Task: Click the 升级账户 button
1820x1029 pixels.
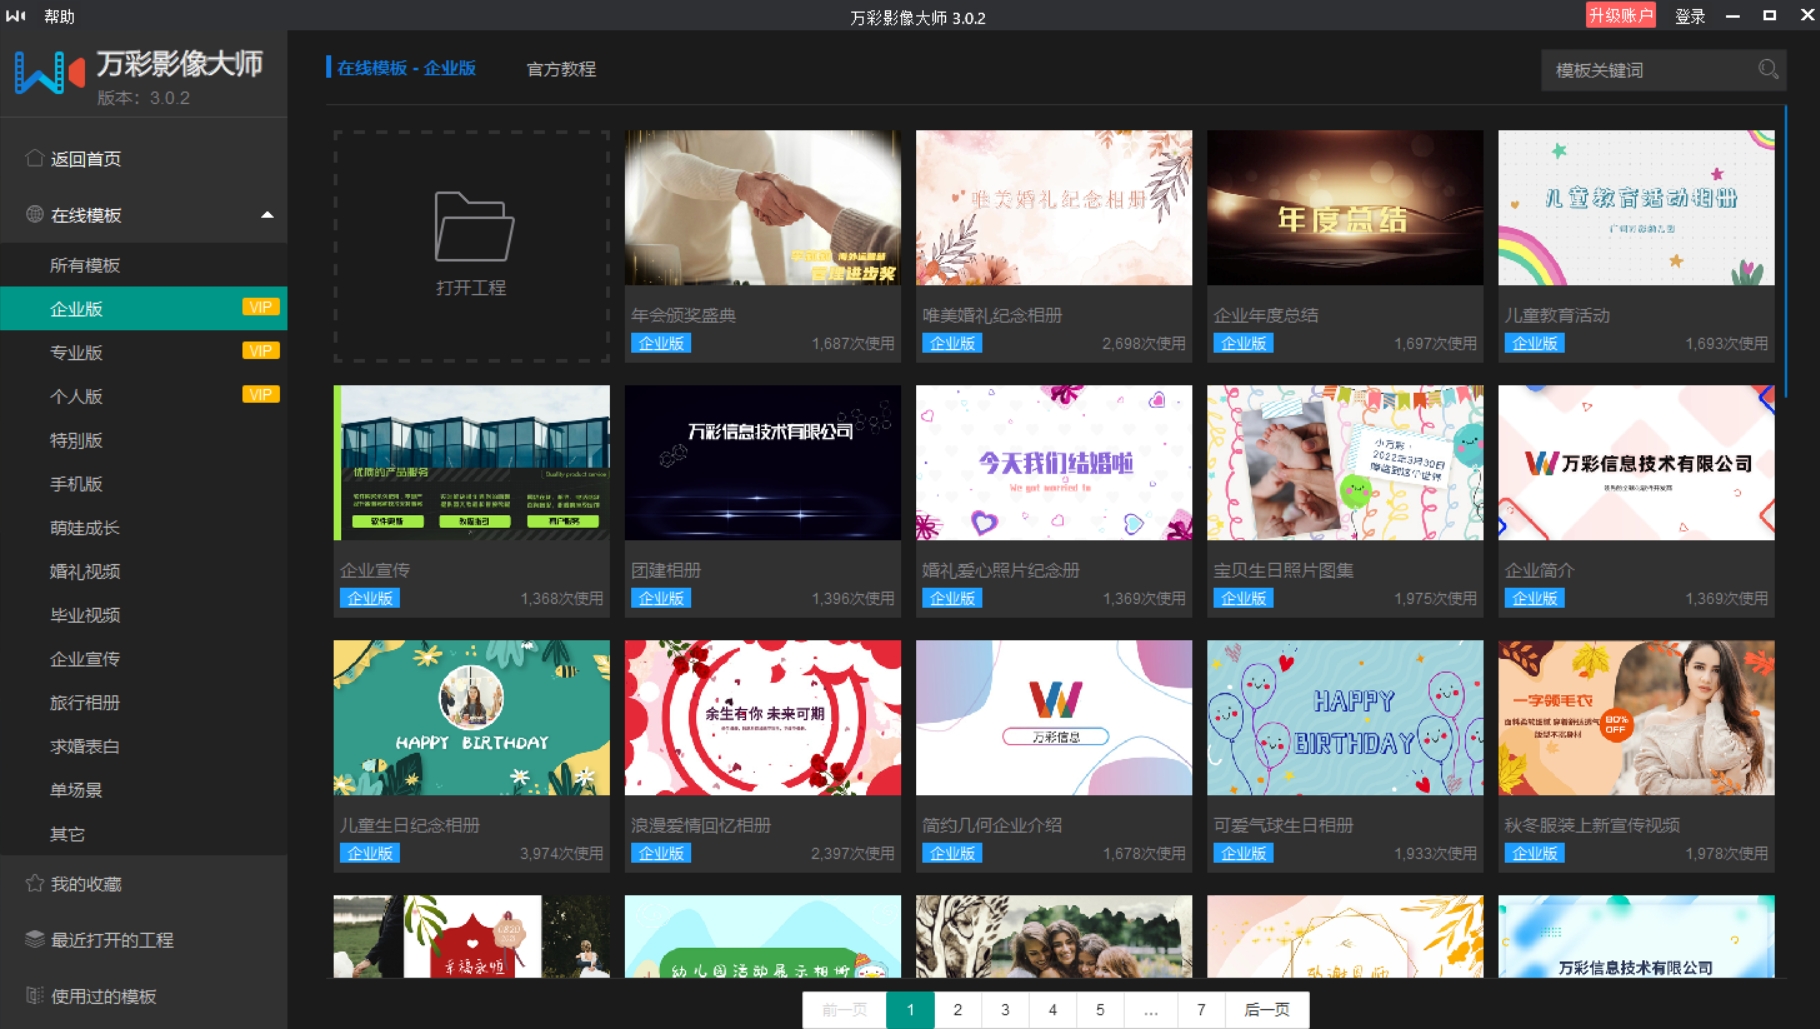Action: [1620, 16]
